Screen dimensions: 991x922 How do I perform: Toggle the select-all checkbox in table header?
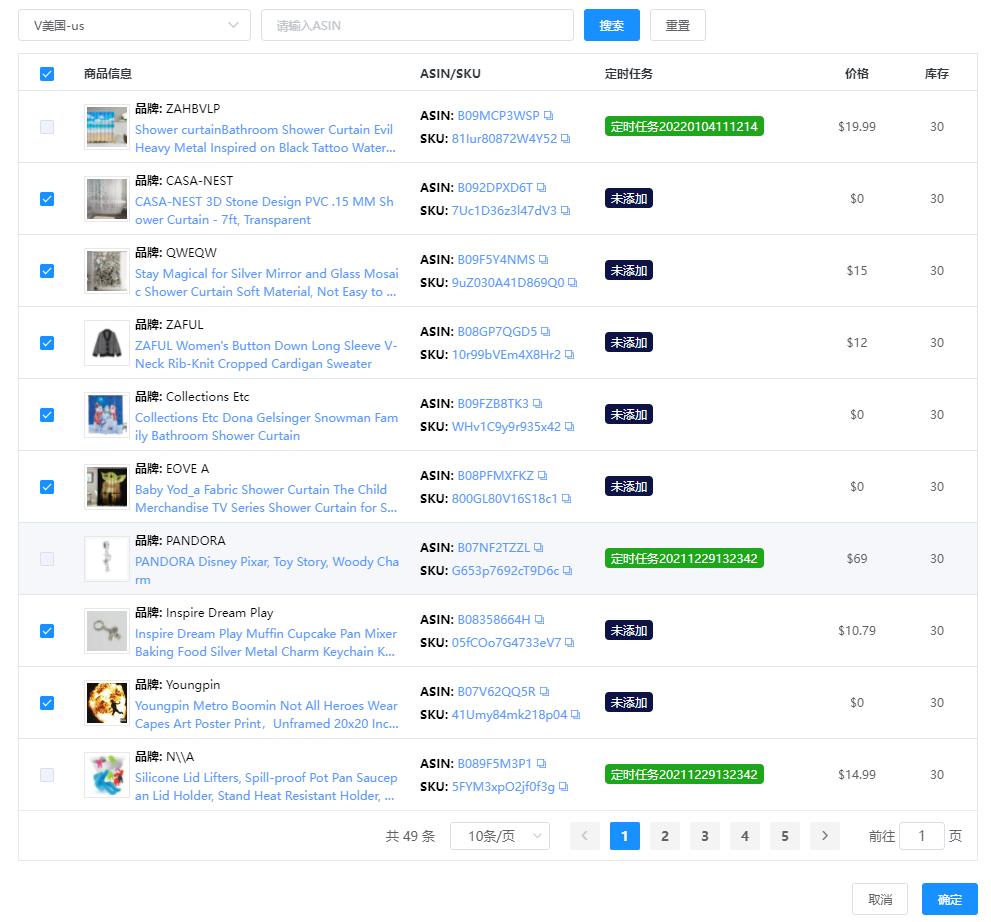coord(47,73)
